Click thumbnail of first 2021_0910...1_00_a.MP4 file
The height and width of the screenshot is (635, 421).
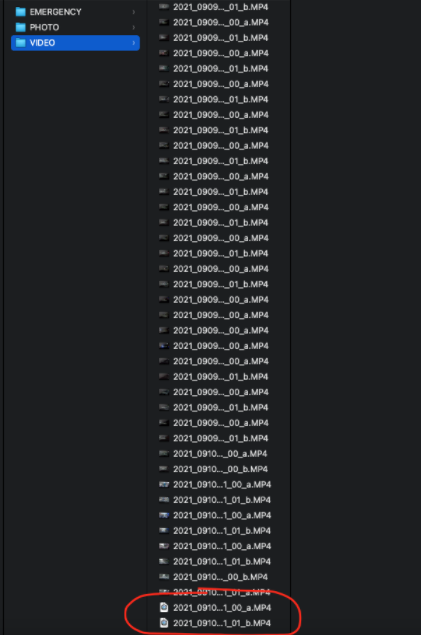click(x=164, y=484)
